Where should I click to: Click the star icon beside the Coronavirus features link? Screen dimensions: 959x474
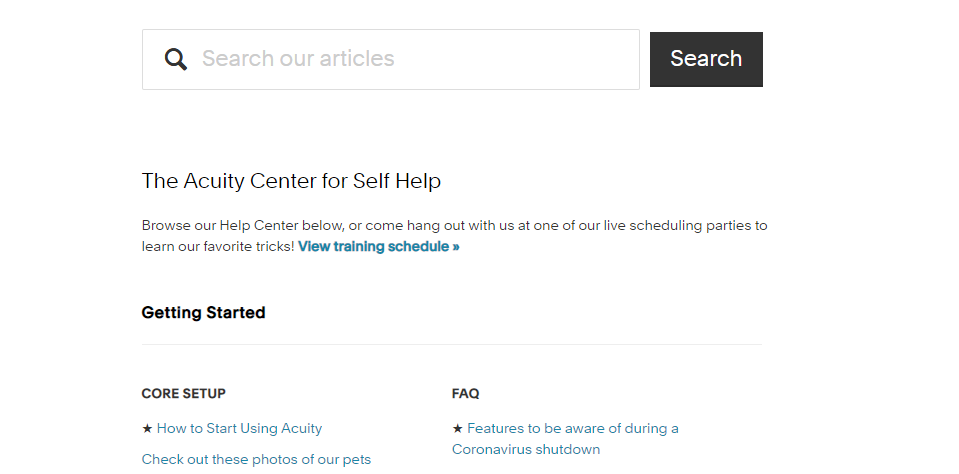click(457, 429)
